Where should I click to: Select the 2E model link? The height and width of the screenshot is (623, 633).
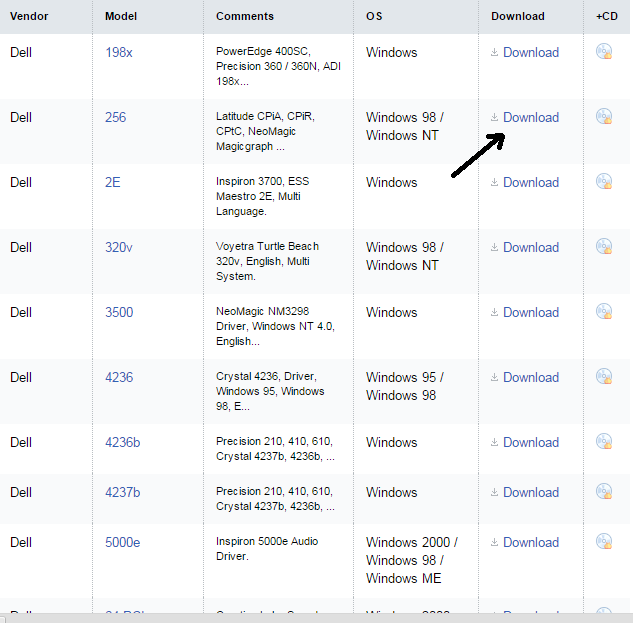pos(113,182)
